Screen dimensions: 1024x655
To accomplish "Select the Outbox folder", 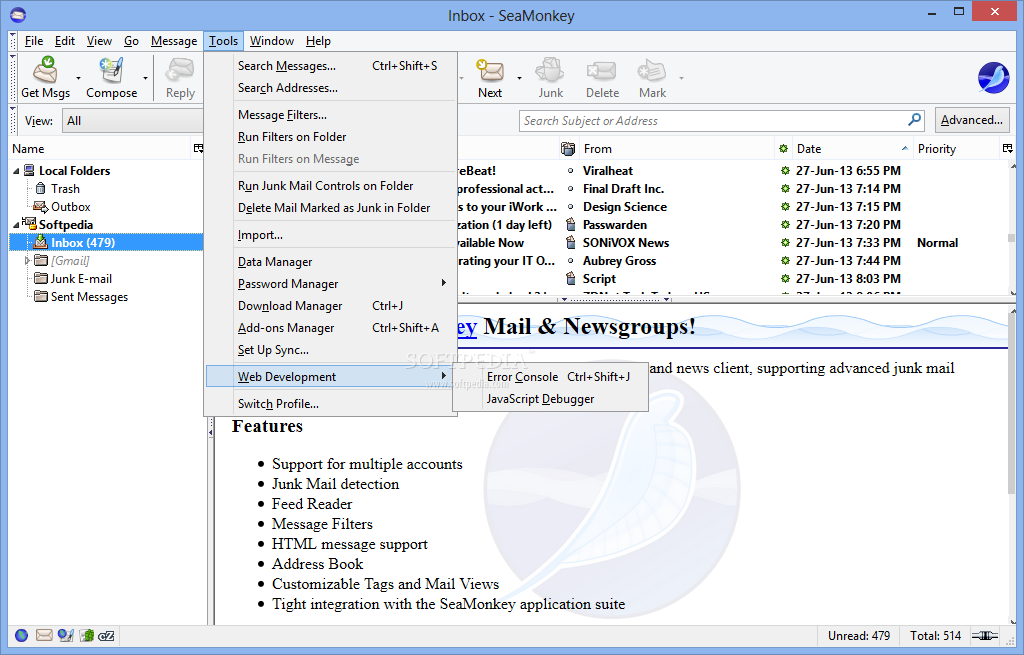I will 71,207.
